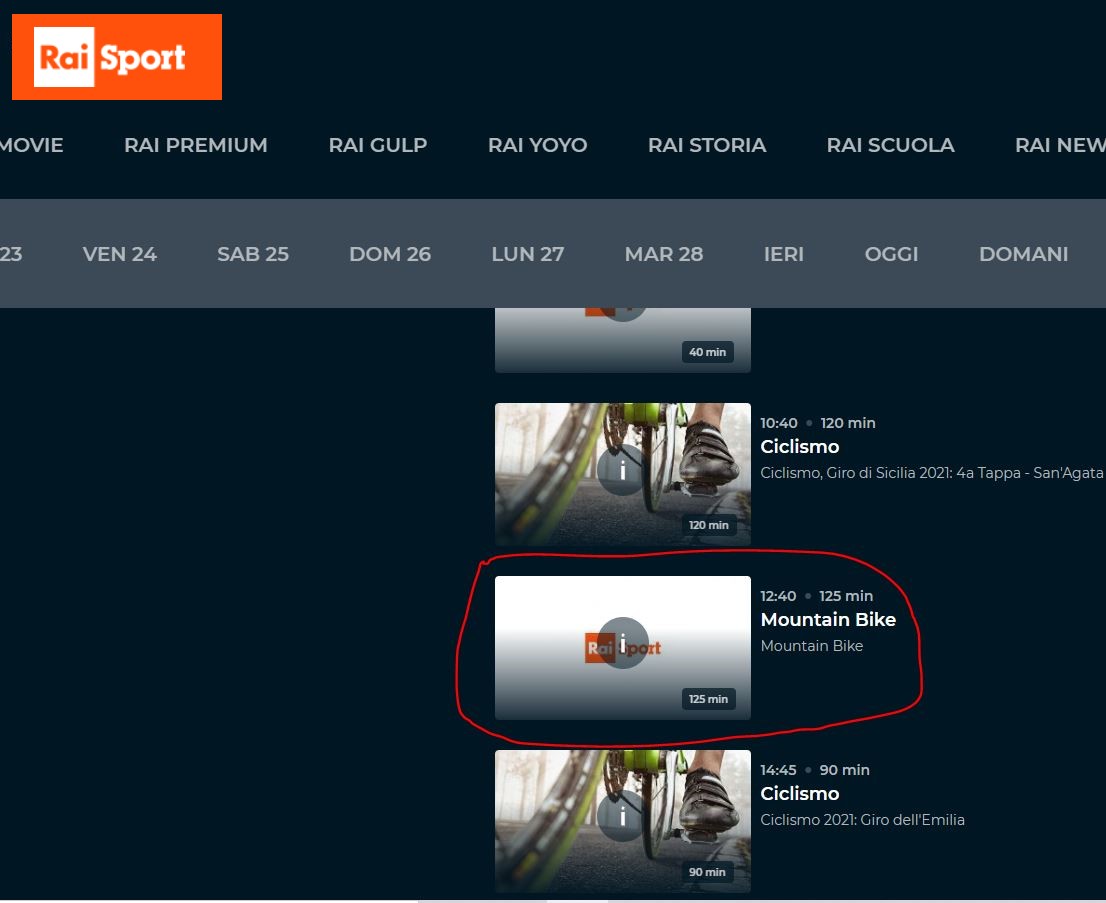Click the 90 min Ciclismo thumbnail

tap(623, 821)
